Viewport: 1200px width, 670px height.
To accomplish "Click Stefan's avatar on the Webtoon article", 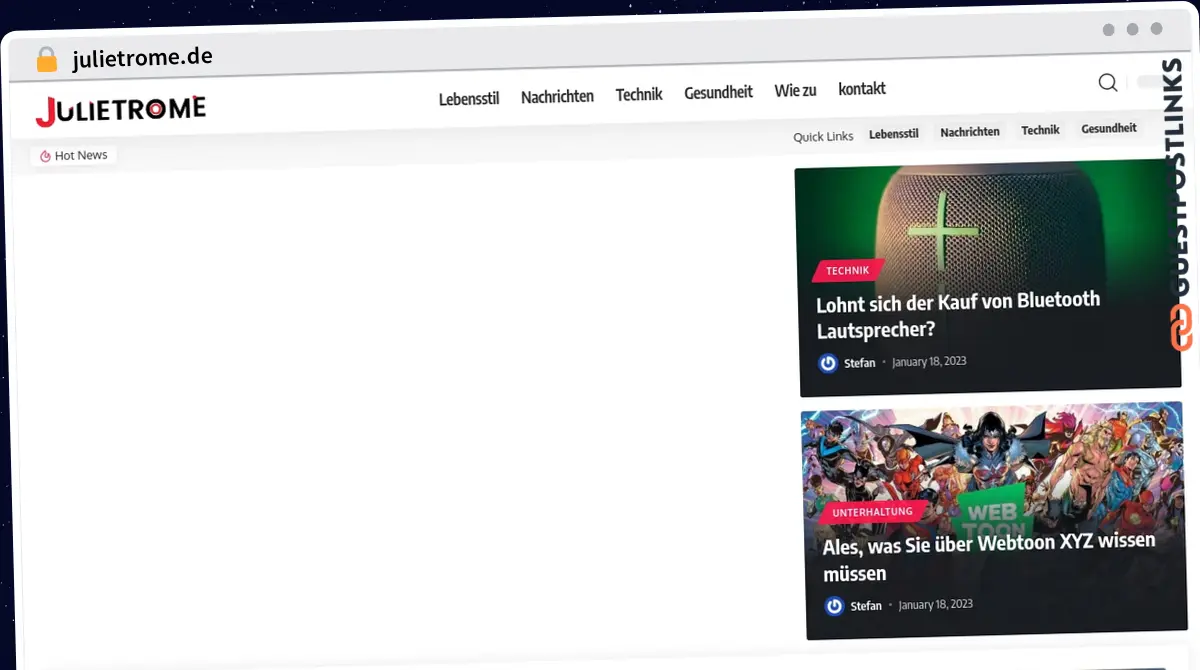I will click(834, 606).
